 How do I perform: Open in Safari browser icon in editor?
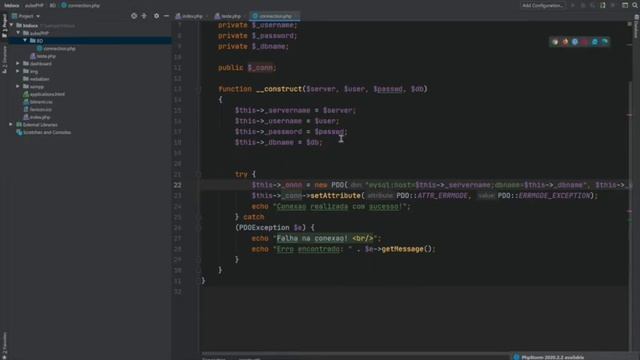coord(575,42)
